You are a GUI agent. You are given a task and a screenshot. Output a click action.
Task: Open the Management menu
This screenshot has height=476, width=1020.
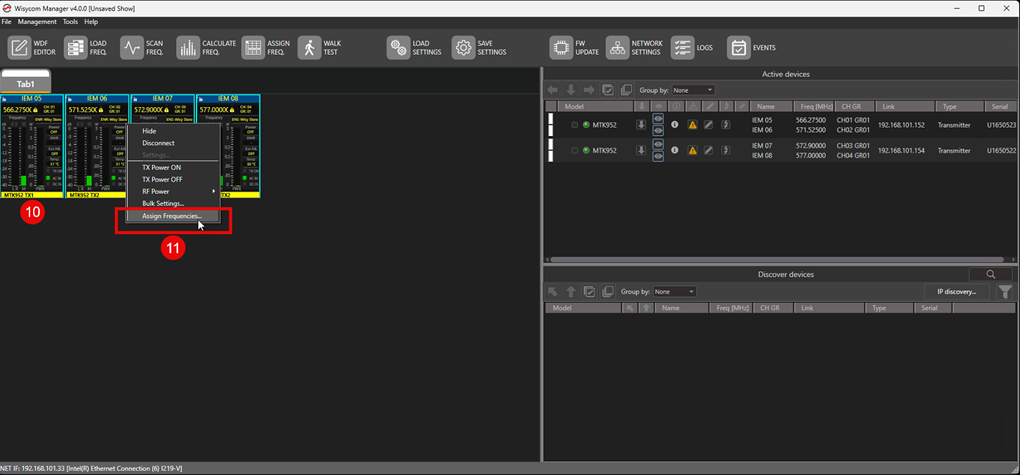click(x=37, y=21)
